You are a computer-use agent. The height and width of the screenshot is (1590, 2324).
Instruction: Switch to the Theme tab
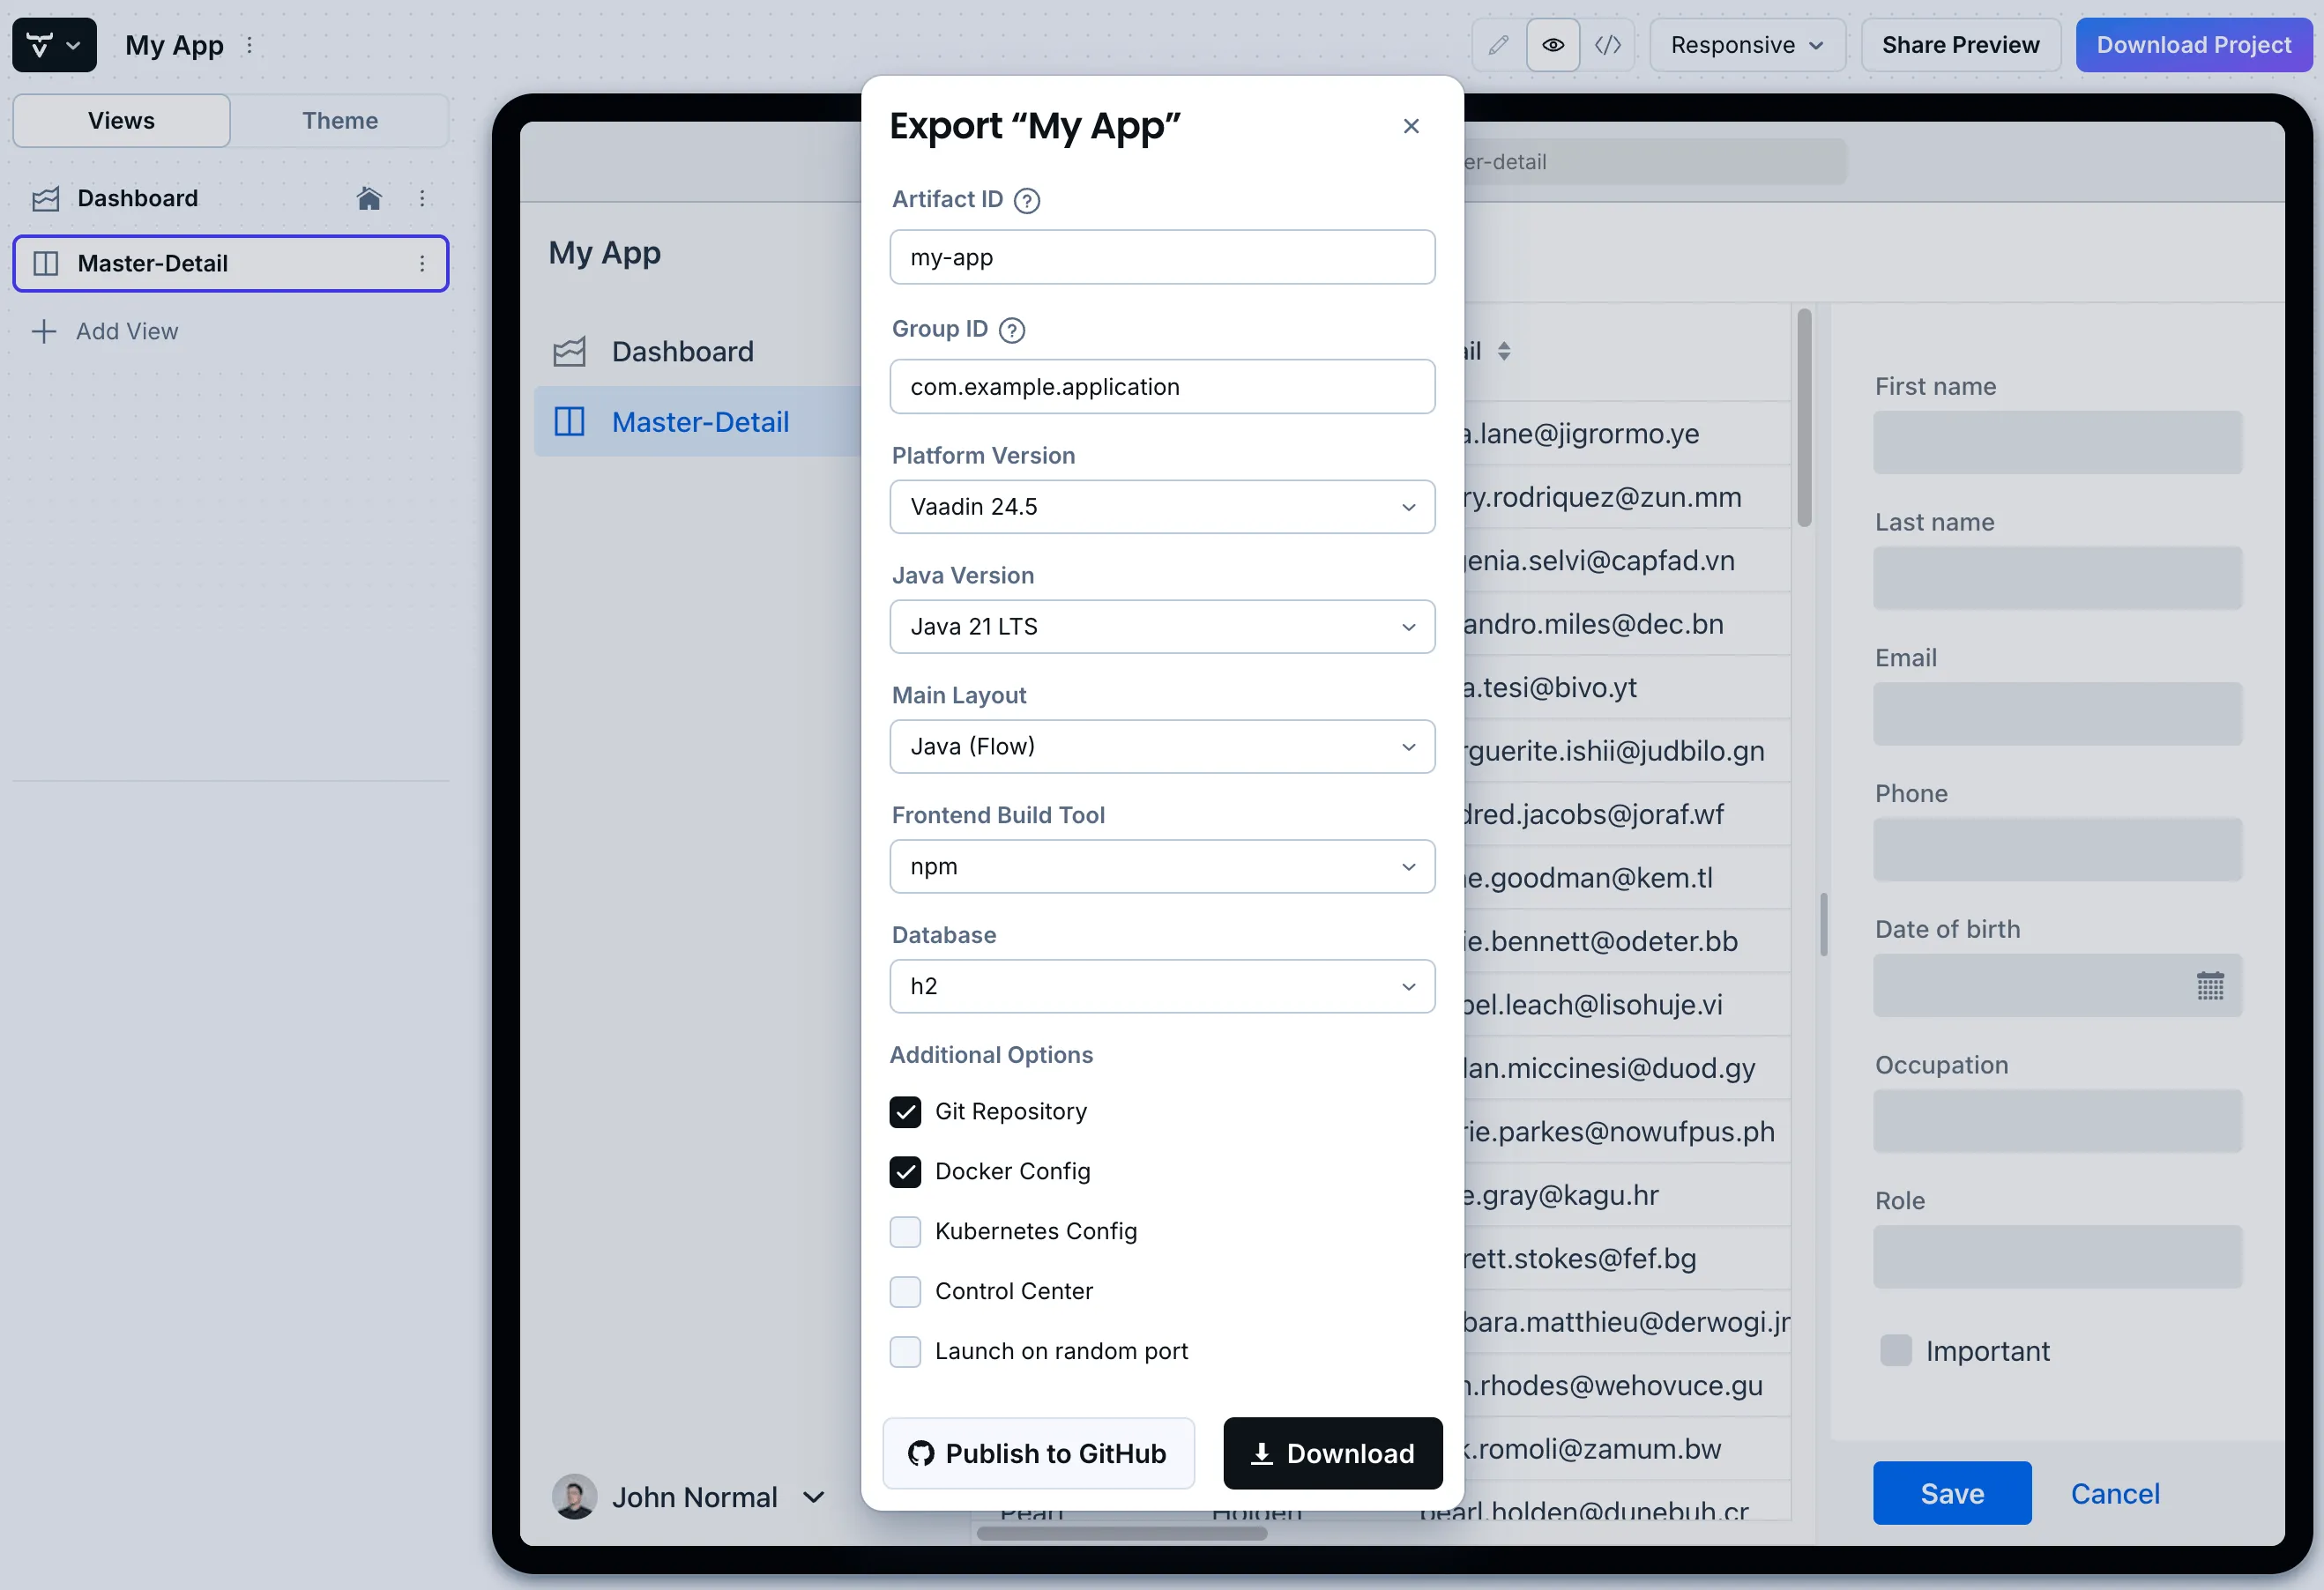[340, 120]
